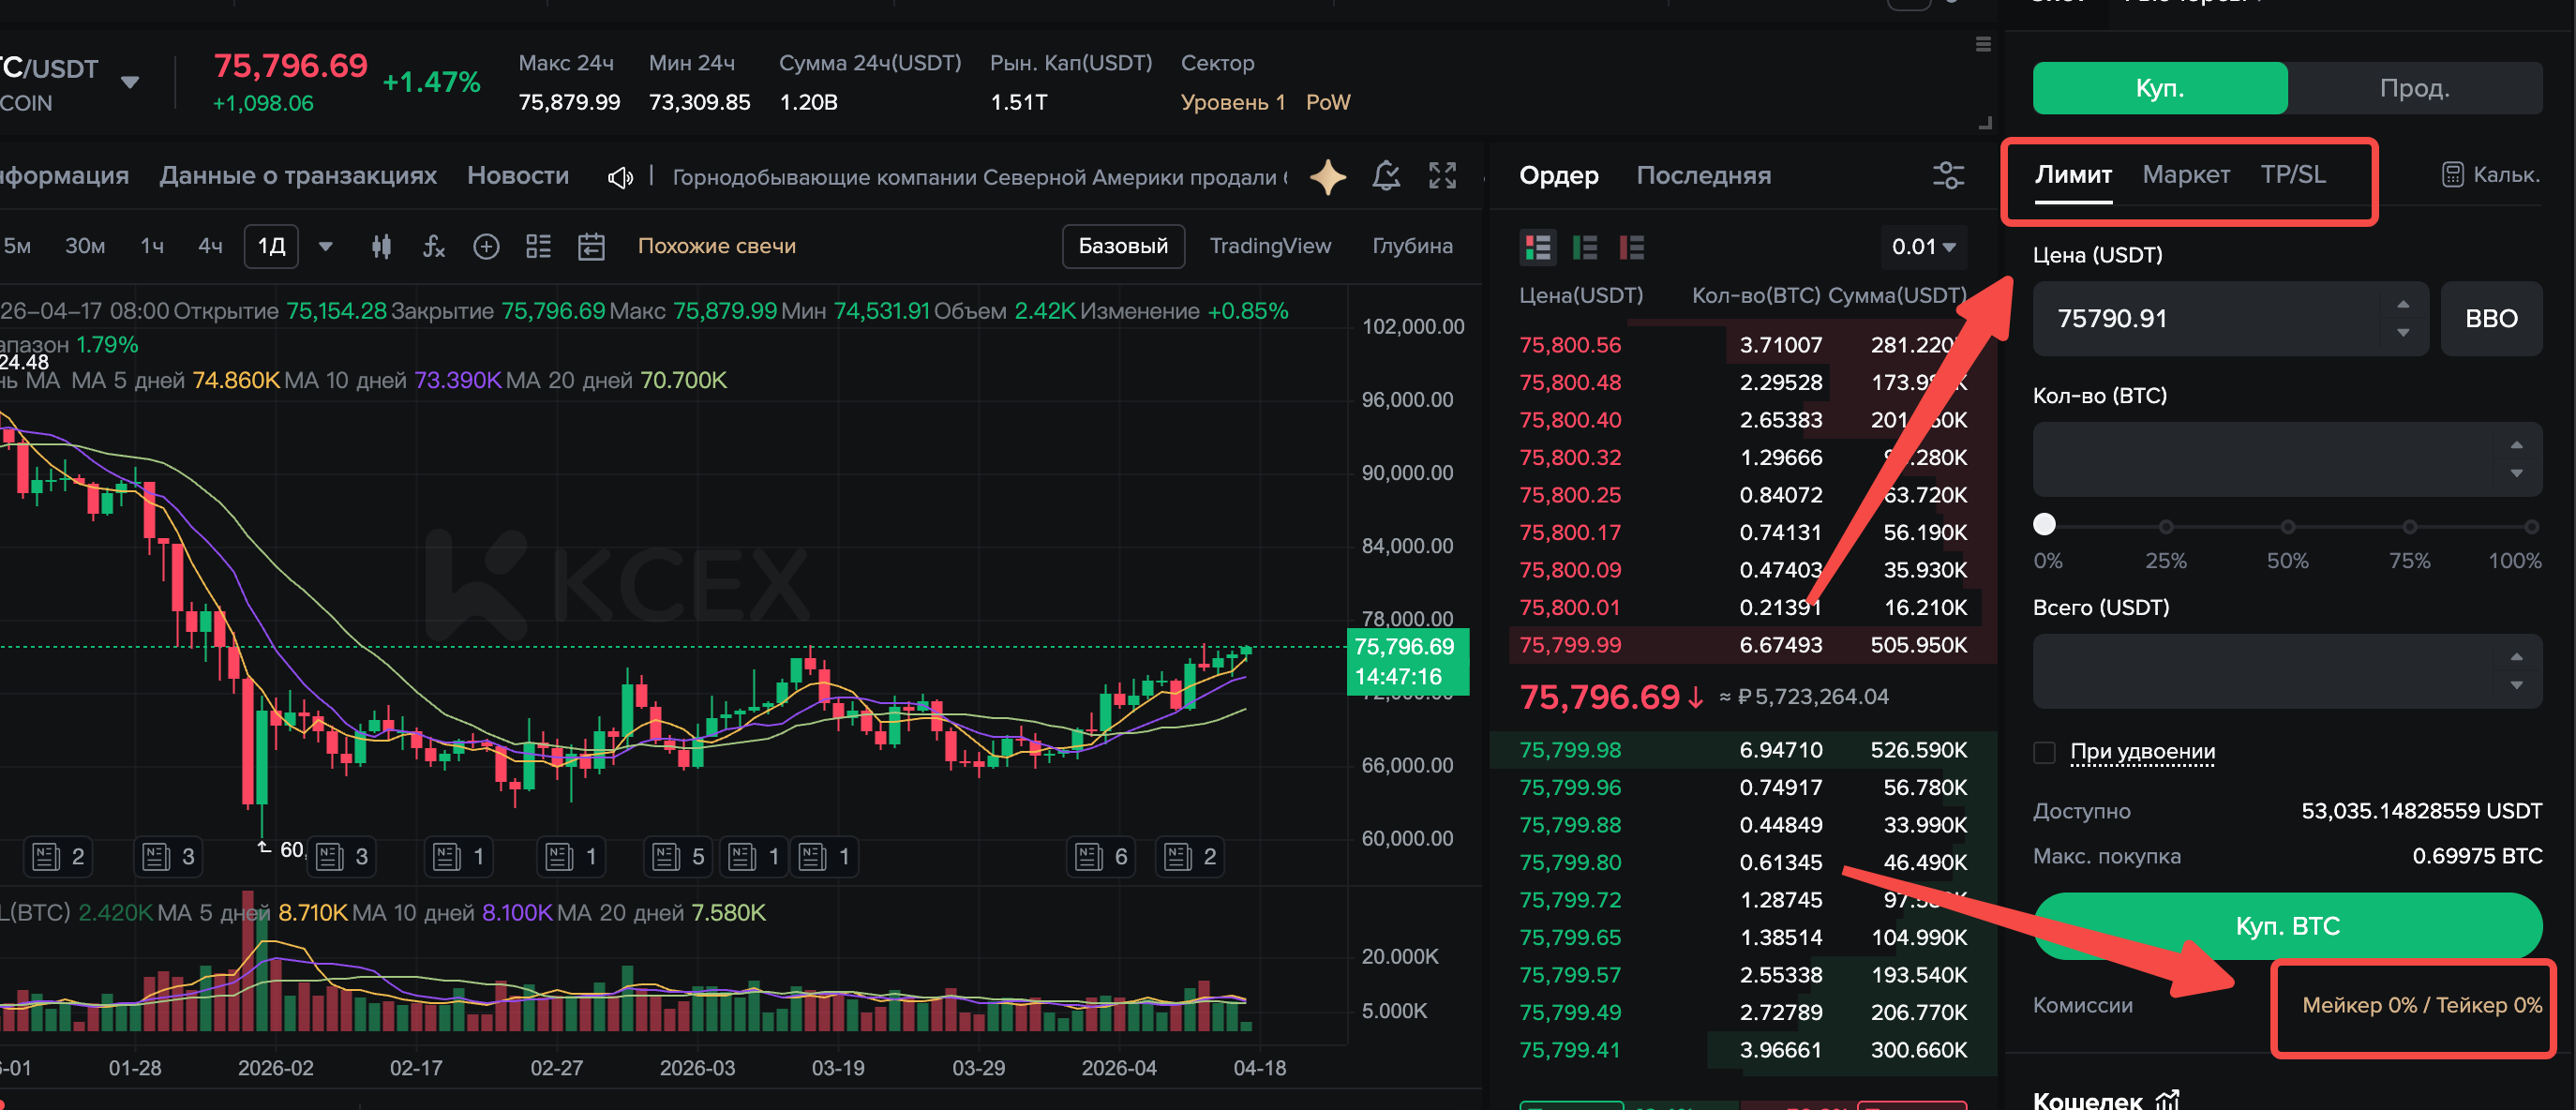
Task: Set amount slider to 50%
Action: [x=2287, y=526]
